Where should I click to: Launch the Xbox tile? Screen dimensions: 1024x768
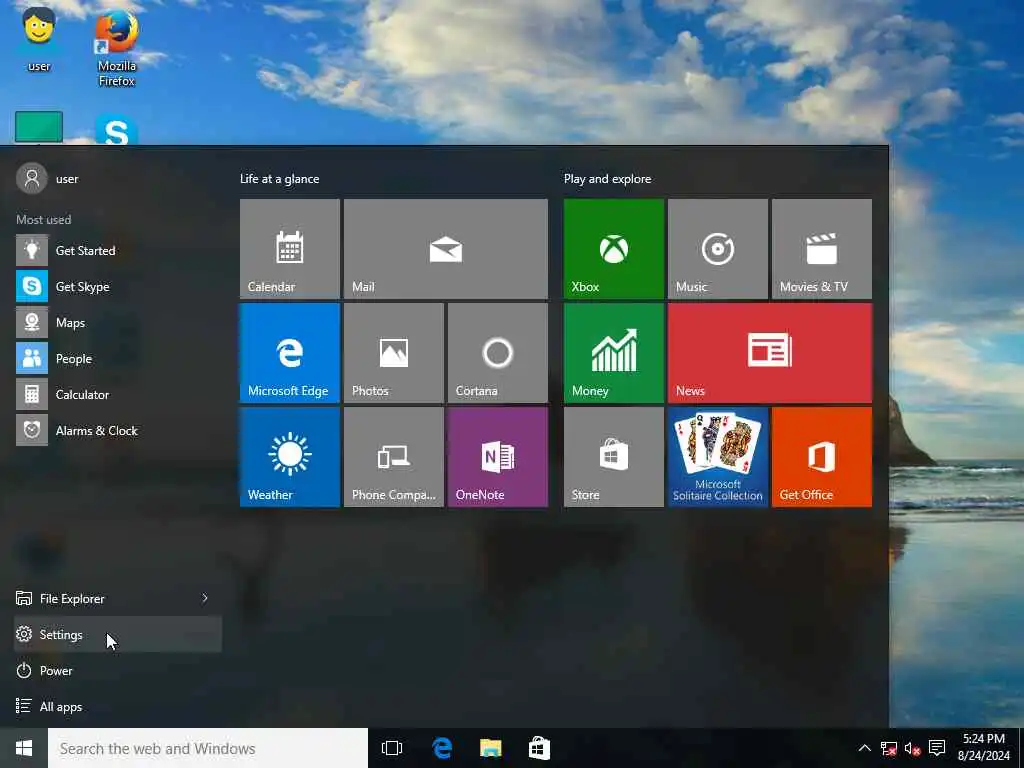click(613, 249)
